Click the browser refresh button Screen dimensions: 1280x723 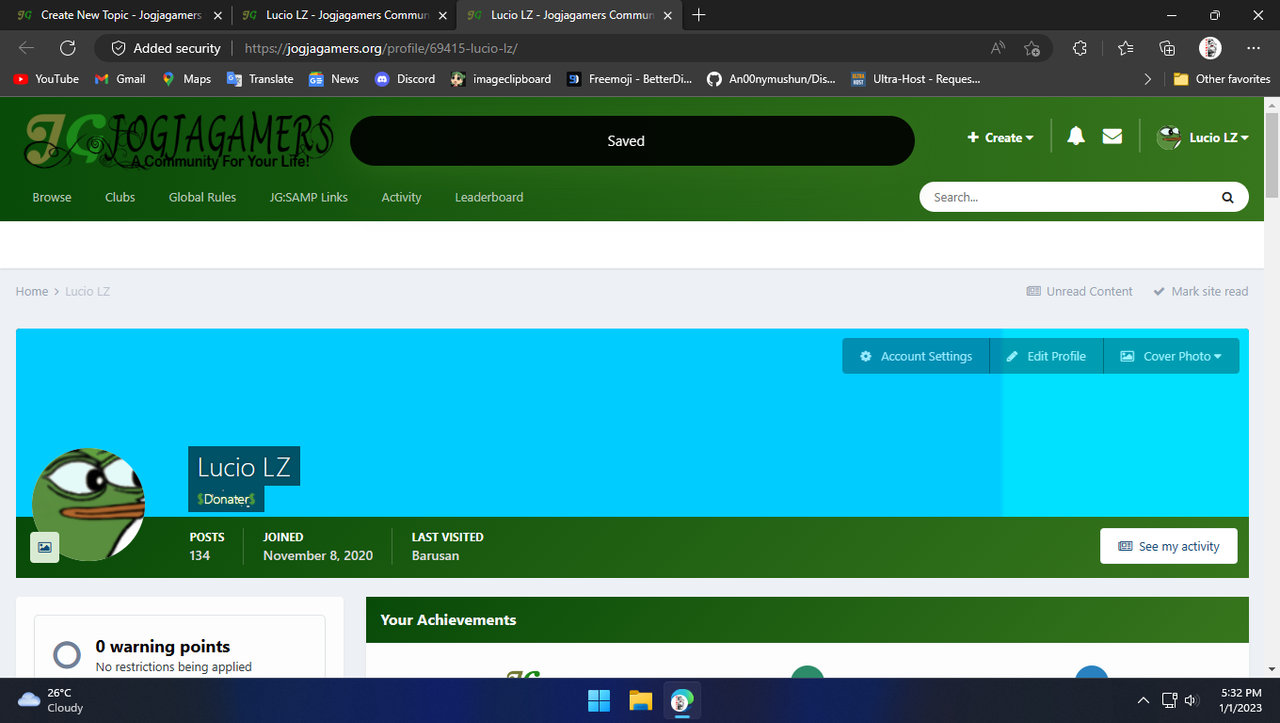(x=67, y=48)
